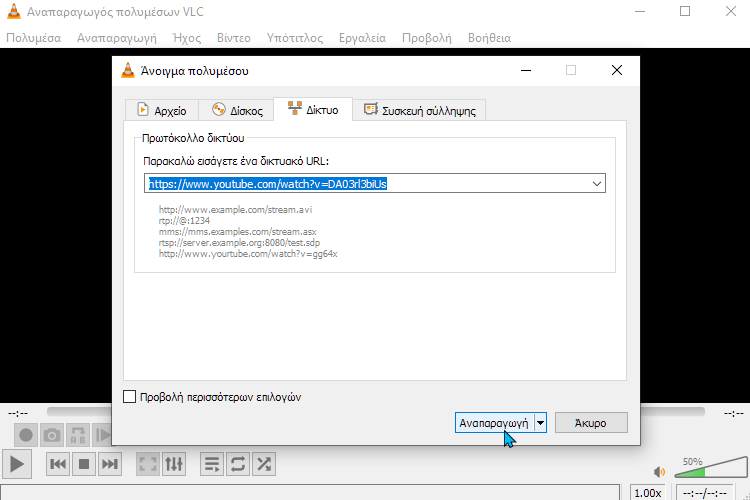Open the Αναπαραγωγή menu in menu bar
750x500 pixels.
[x=117, y=38]
